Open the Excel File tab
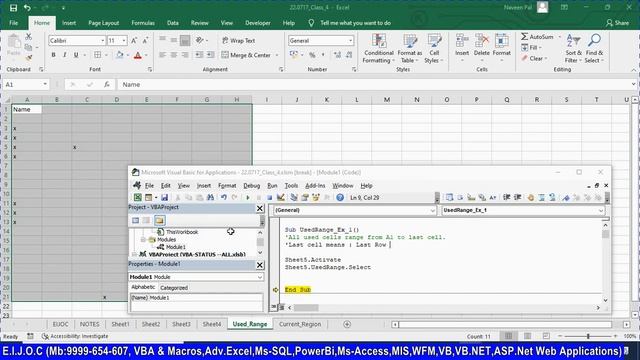 tap(13, 23)
